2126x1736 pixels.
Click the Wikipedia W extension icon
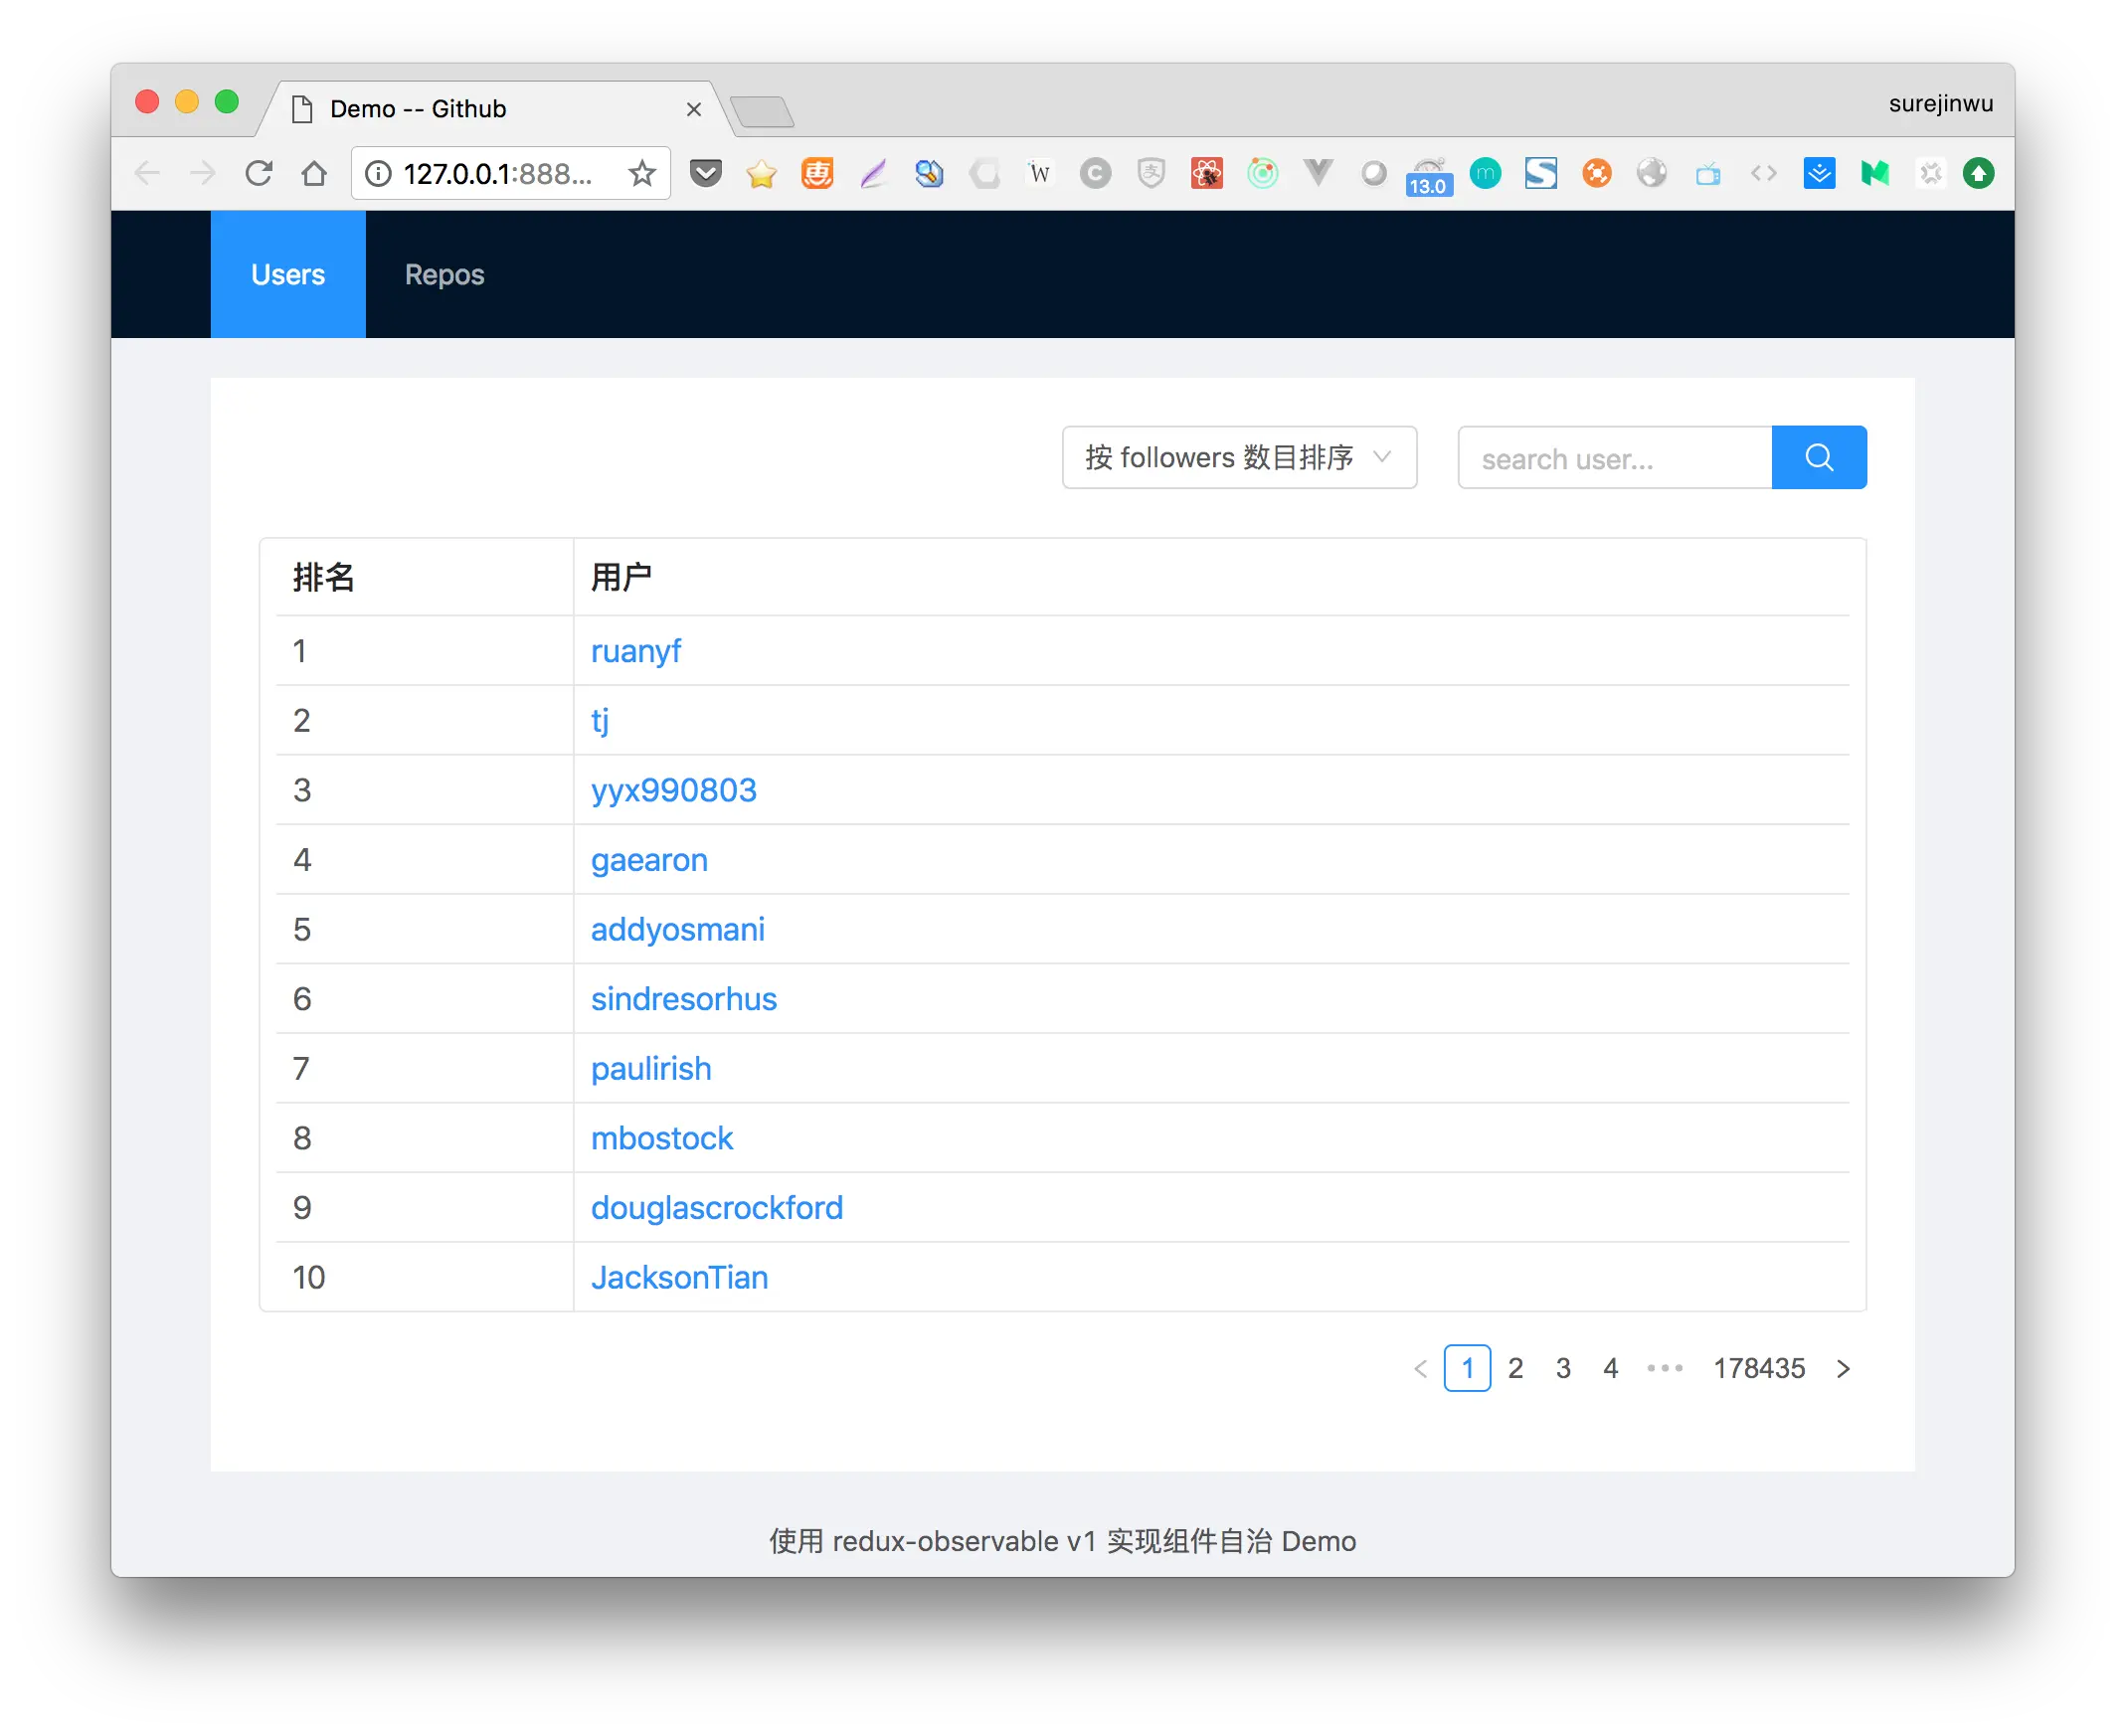pos(1040,174)
